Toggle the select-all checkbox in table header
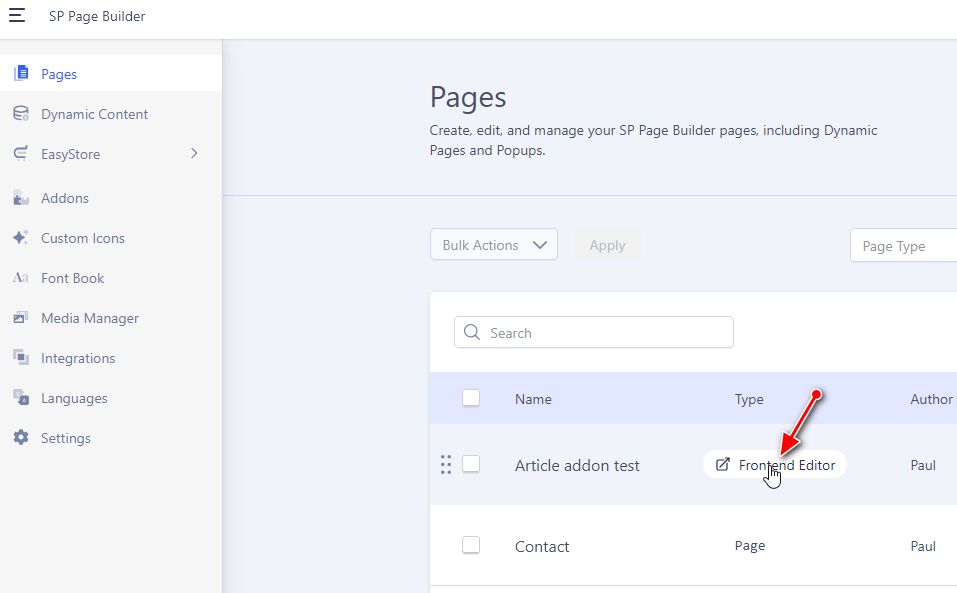This screenshot has width=957, height=593. [471, 398]
